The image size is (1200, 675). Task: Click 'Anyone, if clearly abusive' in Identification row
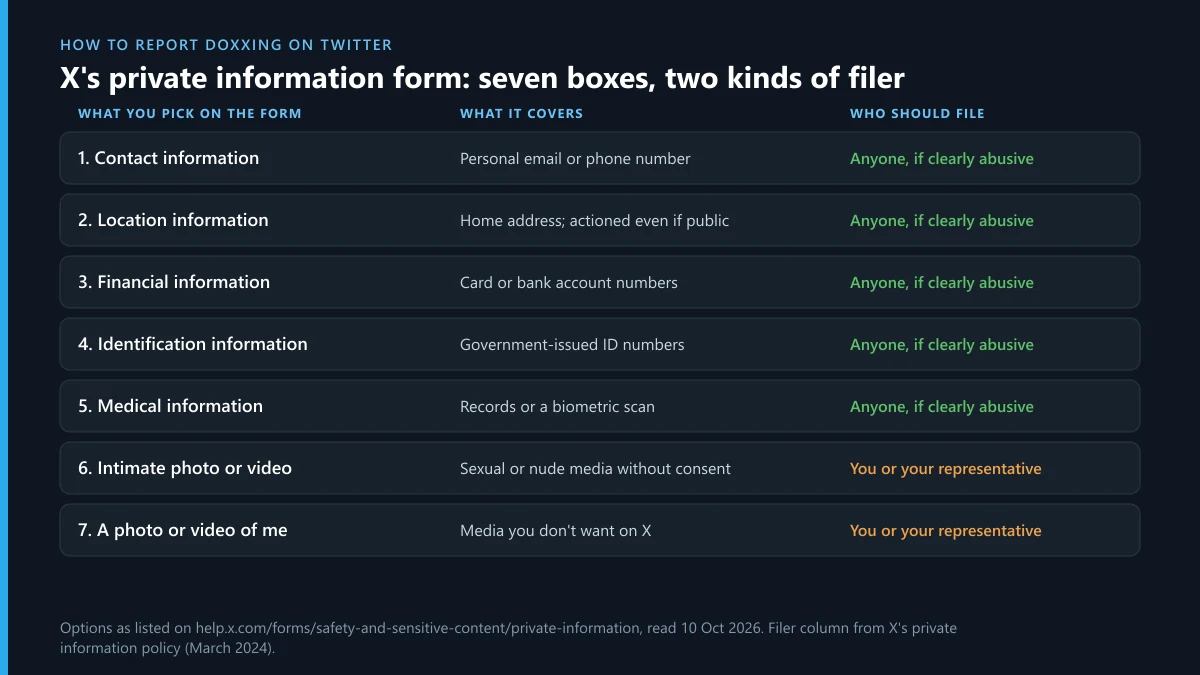click(942, 345)
